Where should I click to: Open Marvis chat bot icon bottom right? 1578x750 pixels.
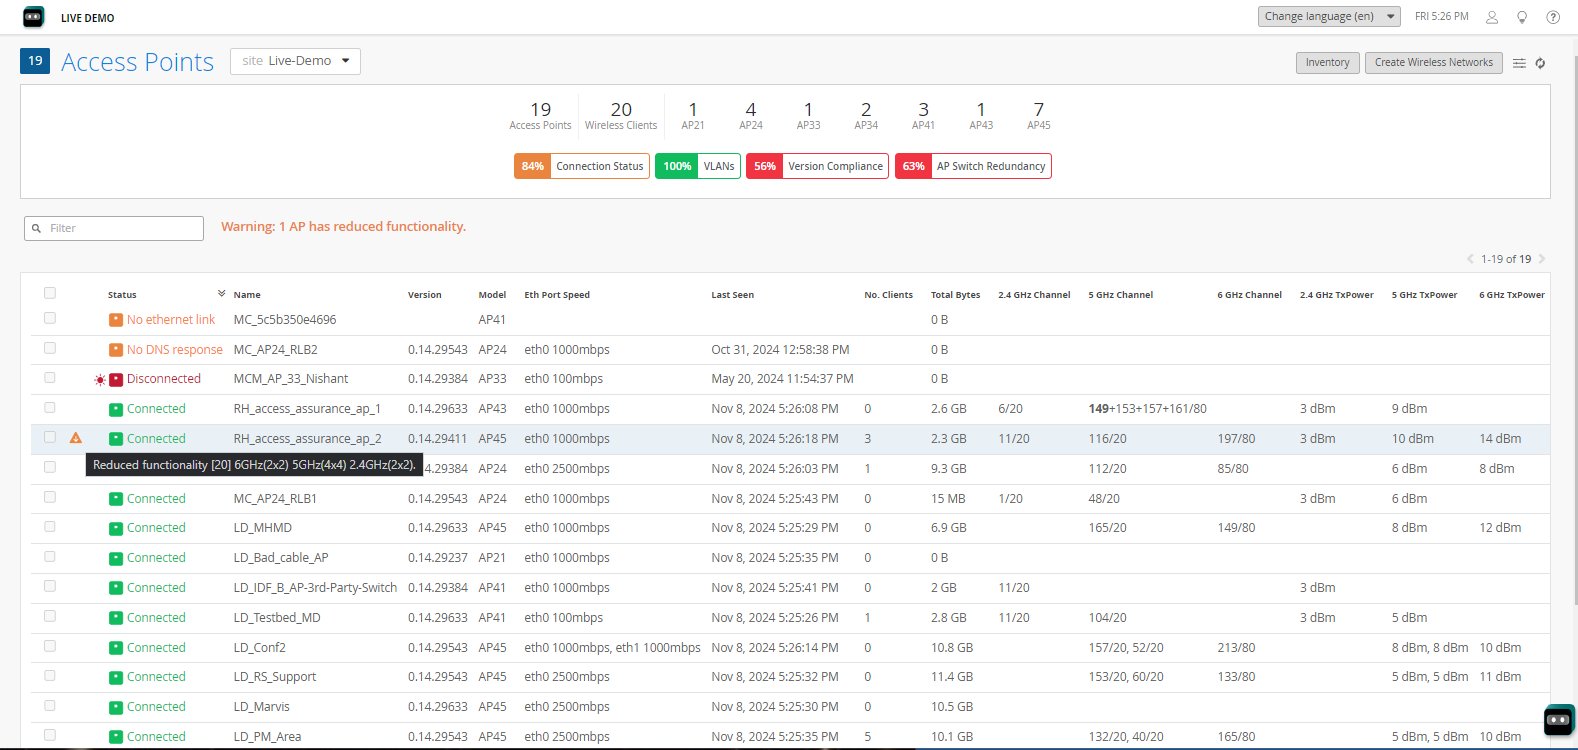tap(1558, 719)
